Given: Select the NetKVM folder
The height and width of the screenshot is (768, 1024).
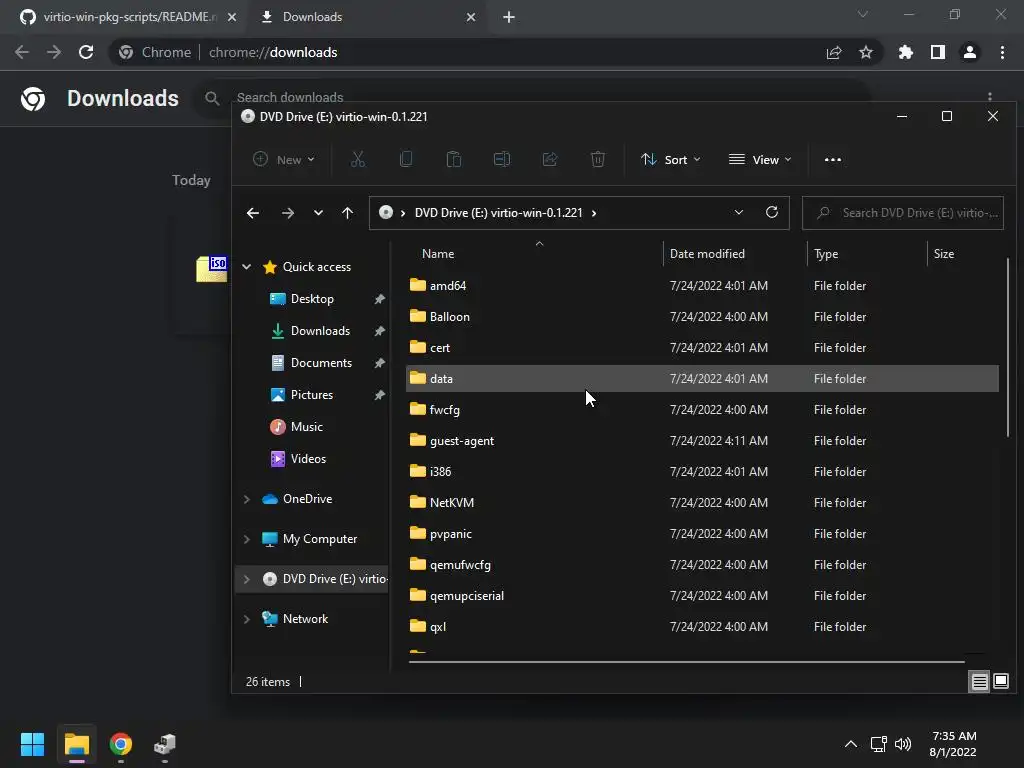Looking at the screenshot, I should (702, 503).
